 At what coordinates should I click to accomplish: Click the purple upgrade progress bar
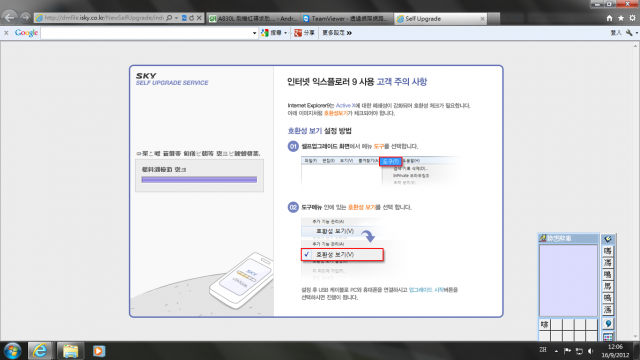199,179
